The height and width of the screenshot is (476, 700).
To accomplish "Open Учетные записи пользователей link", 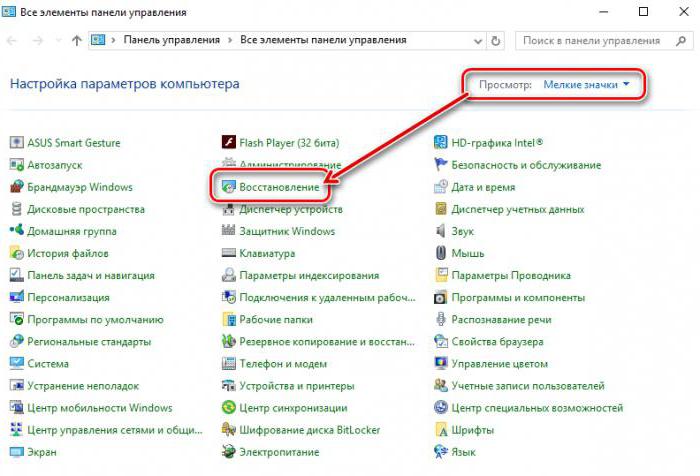I will tap(528, 385).
